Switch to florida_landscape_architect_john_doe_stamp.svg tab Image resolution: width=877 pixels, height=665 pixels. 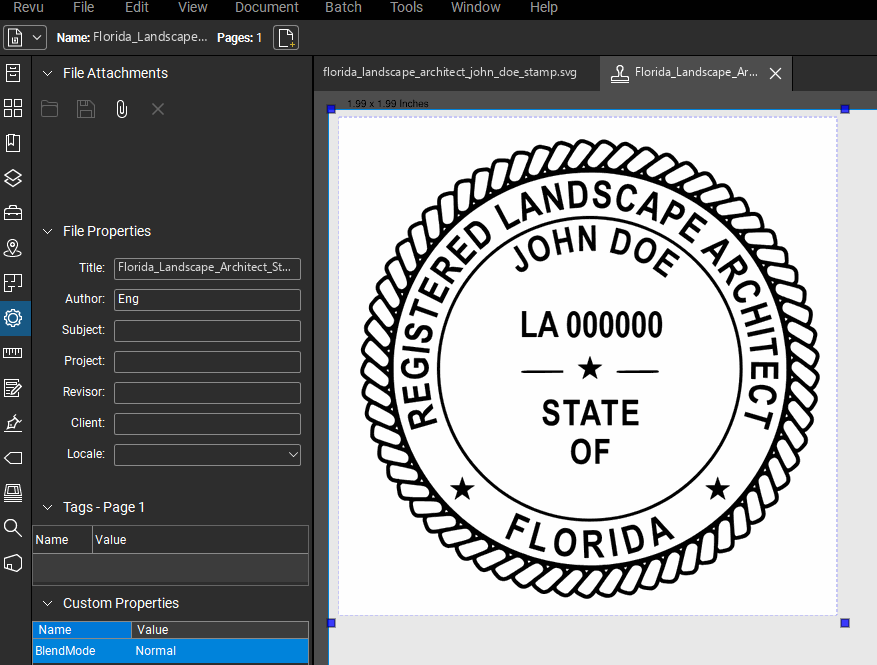point(450,73)
